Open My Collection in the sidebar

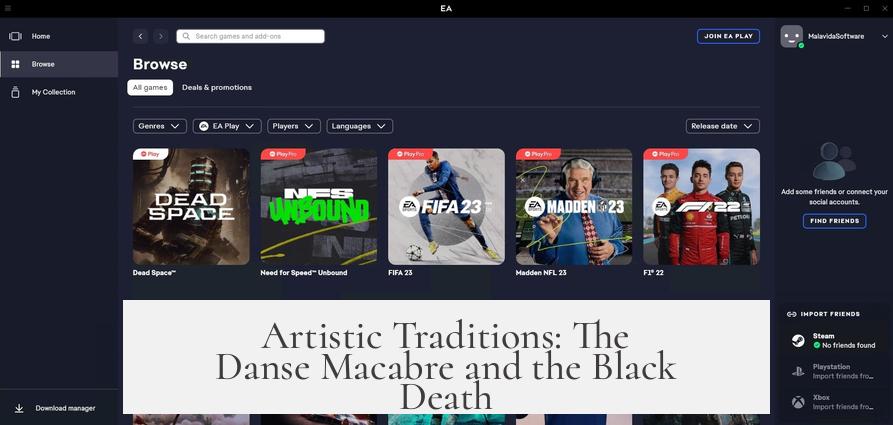[59, 92]
